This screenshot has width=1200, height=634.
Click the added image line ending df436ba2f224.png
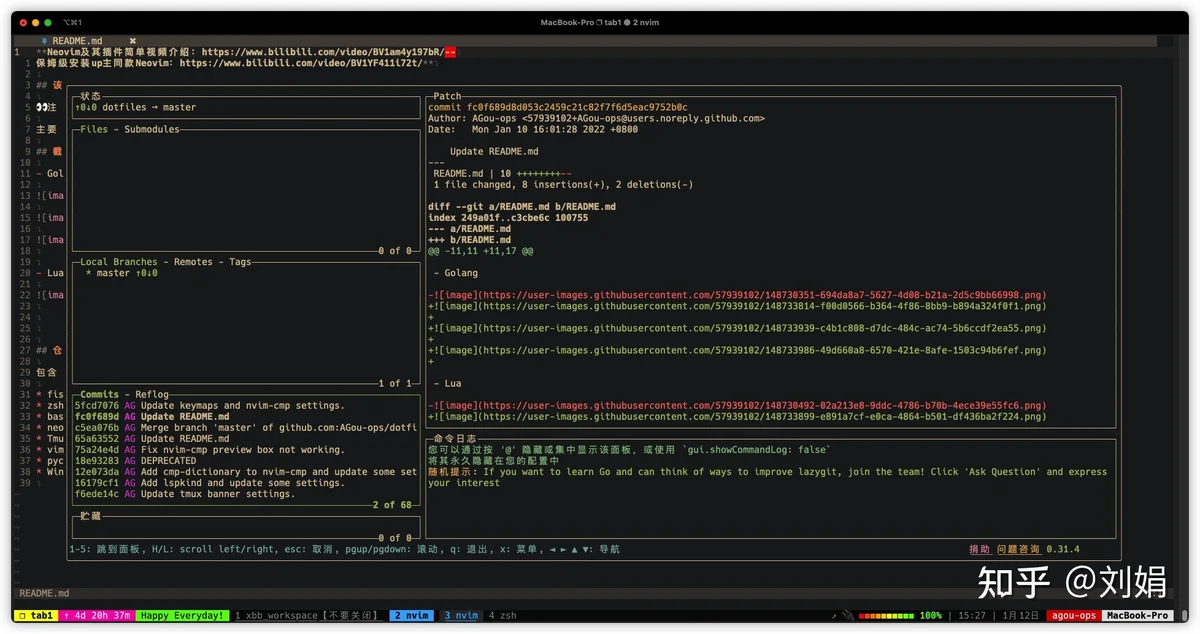(x=737, y=417)
